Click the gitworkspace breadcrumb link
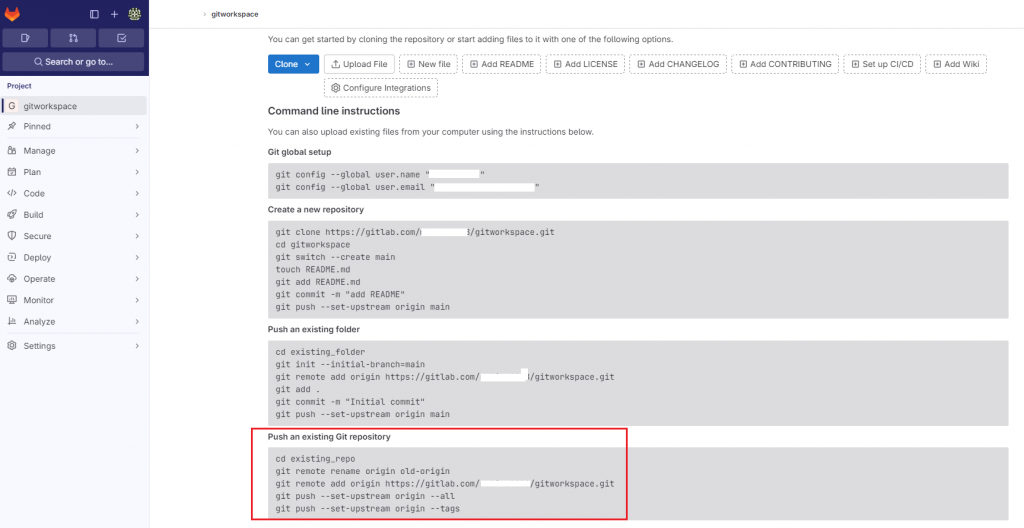1024x528 pixels. pos(234,14)
